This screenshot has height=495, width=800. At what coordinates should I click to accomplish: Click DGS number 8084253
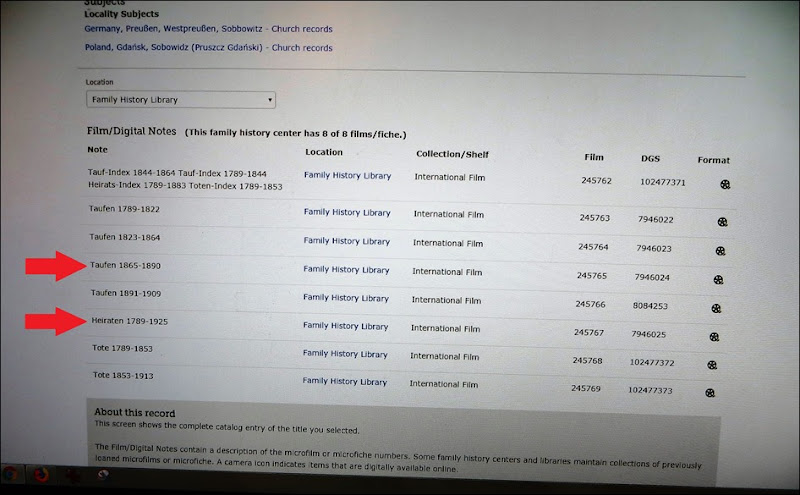tap(650, 306)
